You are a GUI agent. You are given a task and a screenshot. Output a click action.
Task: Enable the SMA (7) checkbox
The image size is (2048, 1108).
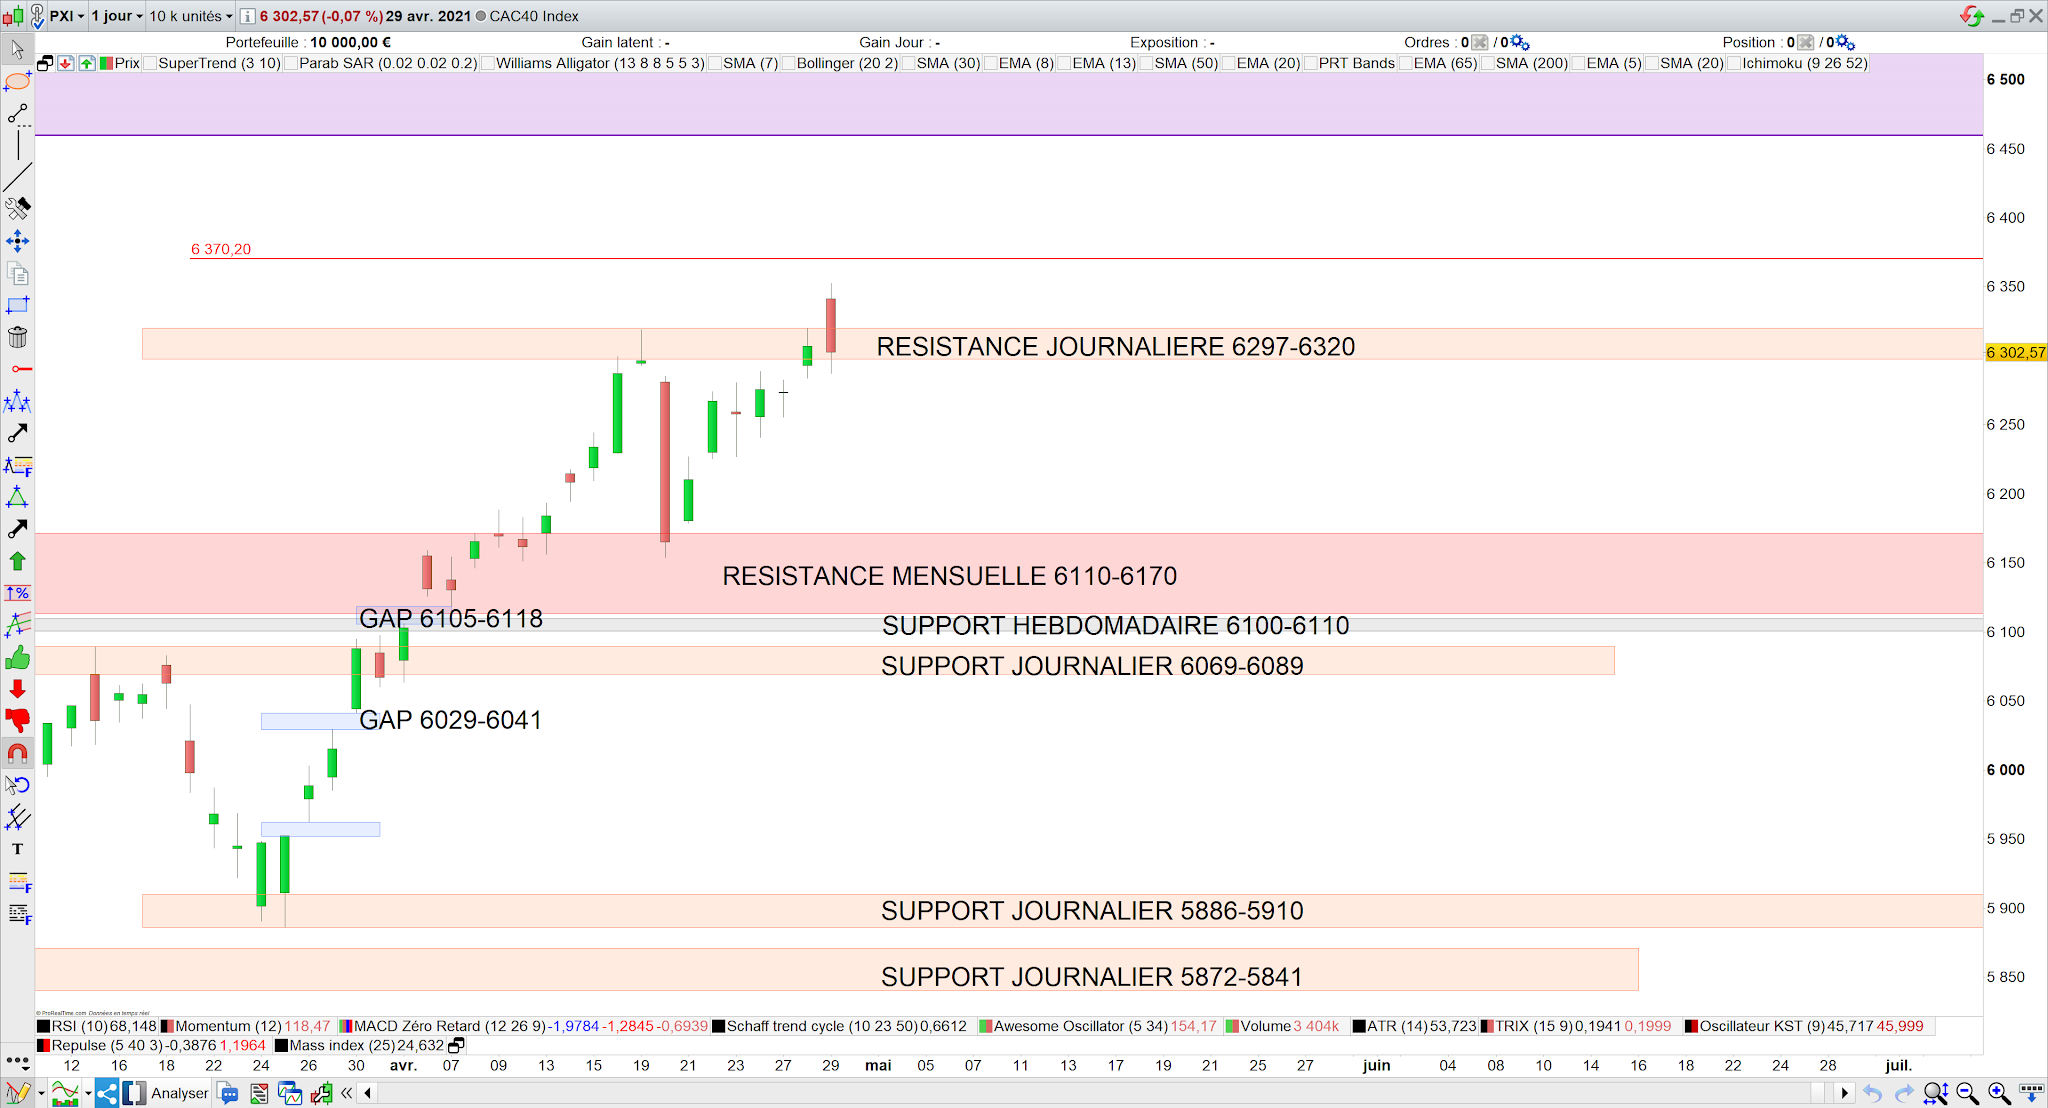pos(715,63)
